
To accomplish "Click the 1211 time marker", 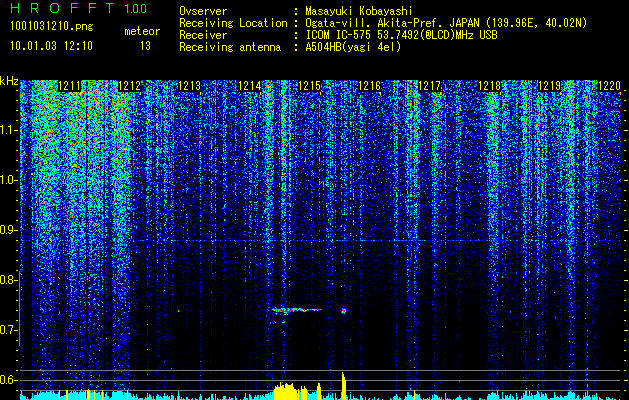I will (x=70, y=86).
